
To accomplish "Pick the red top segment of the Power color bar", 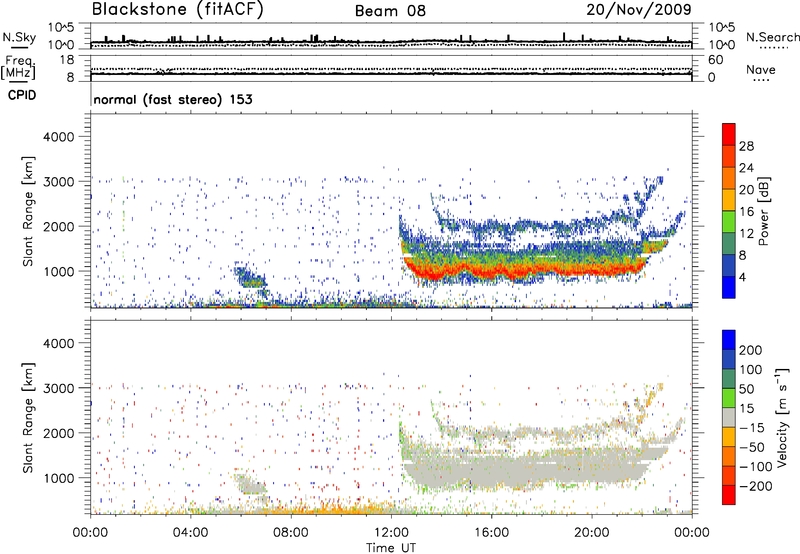I will (x=729, y=134).
